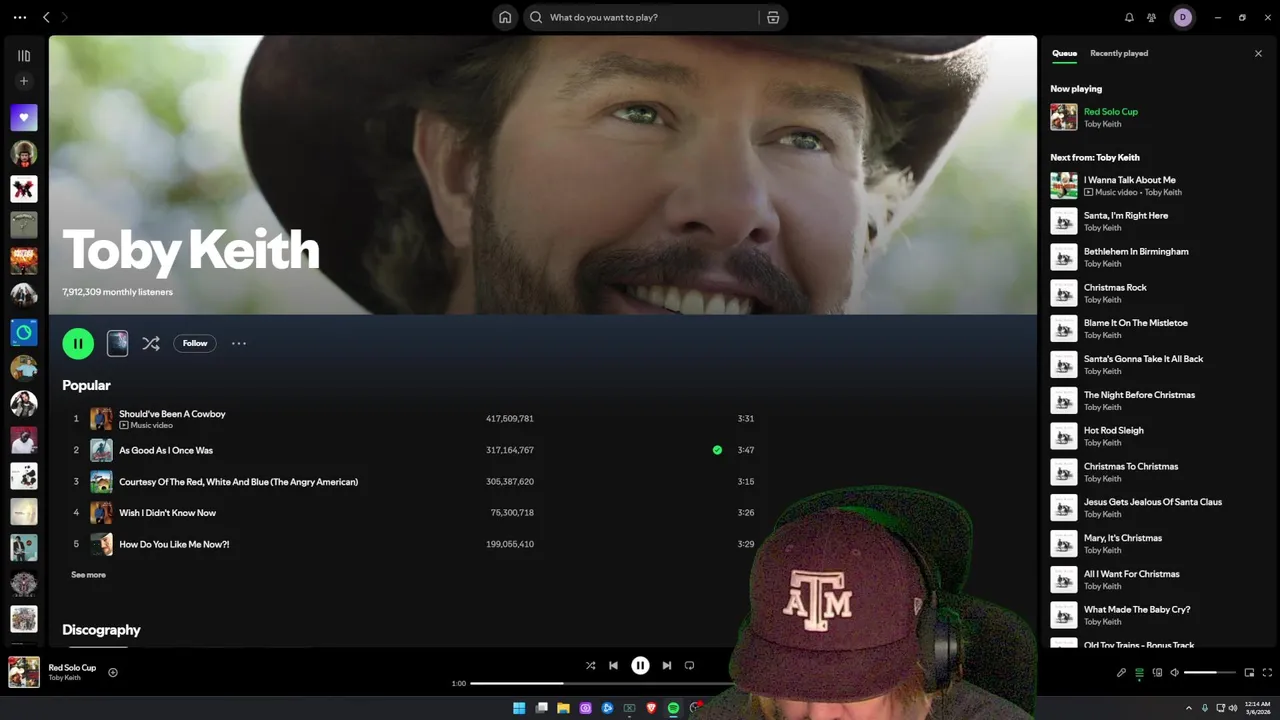Mute the volume speaker icon
The height and width of the screenshot is (720, 1280).
point(1175,673)
